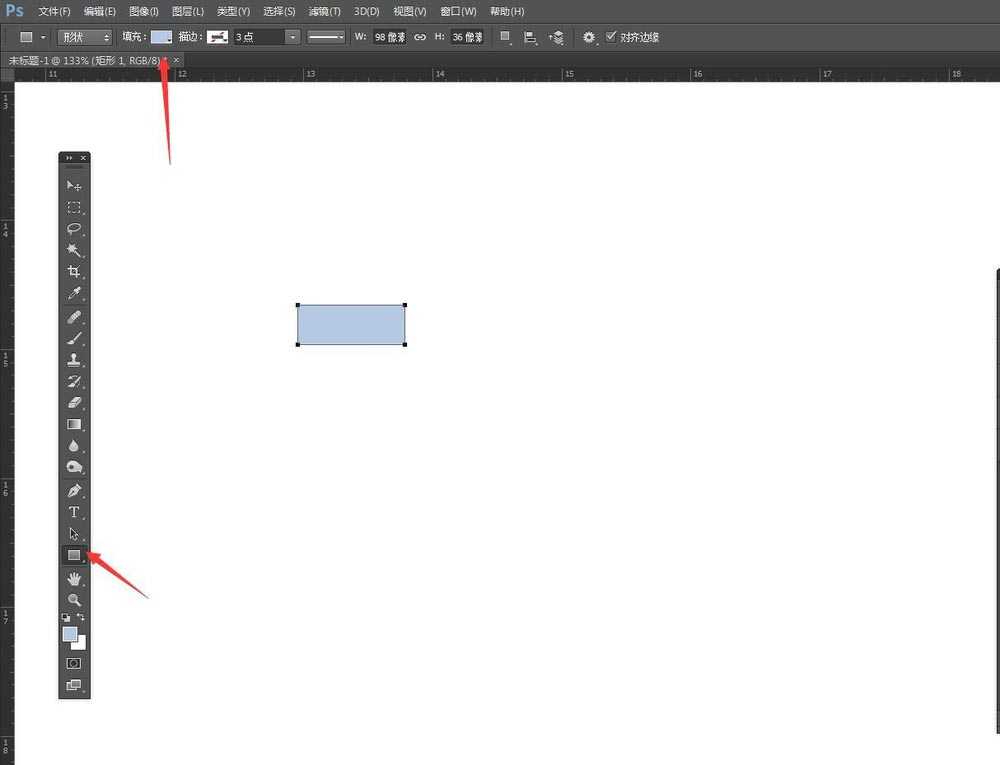
Task: Select the Clone Stamp tool
Action: tap(74, 360)
